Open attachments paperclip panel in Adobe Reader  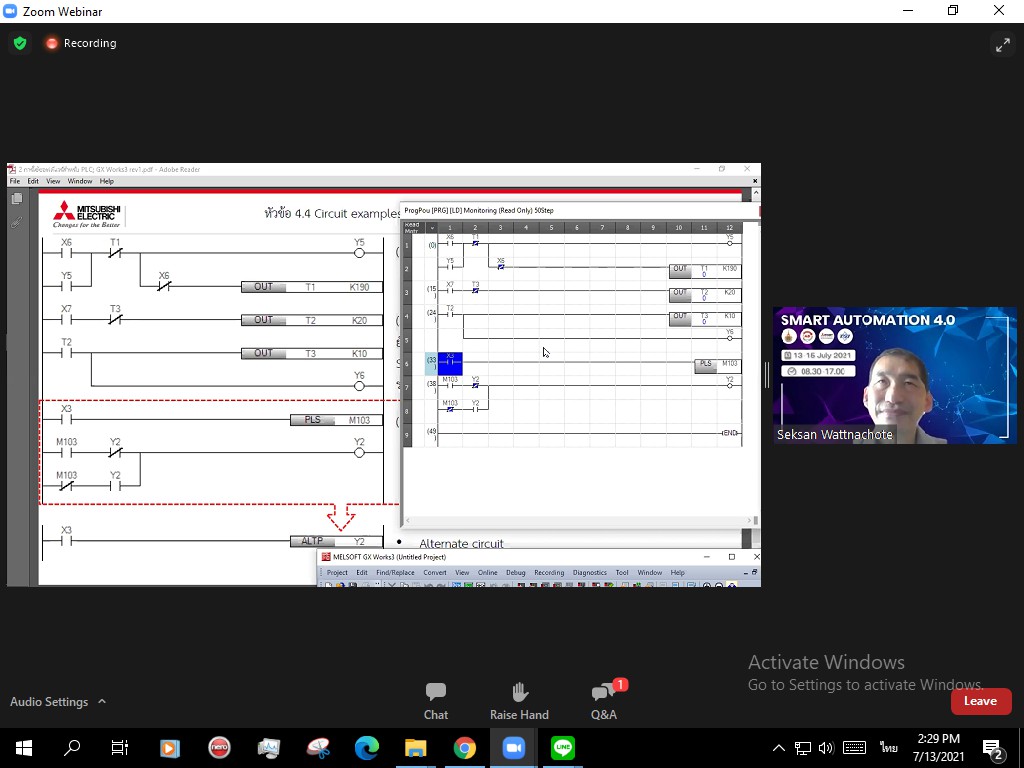click(17, 222)
